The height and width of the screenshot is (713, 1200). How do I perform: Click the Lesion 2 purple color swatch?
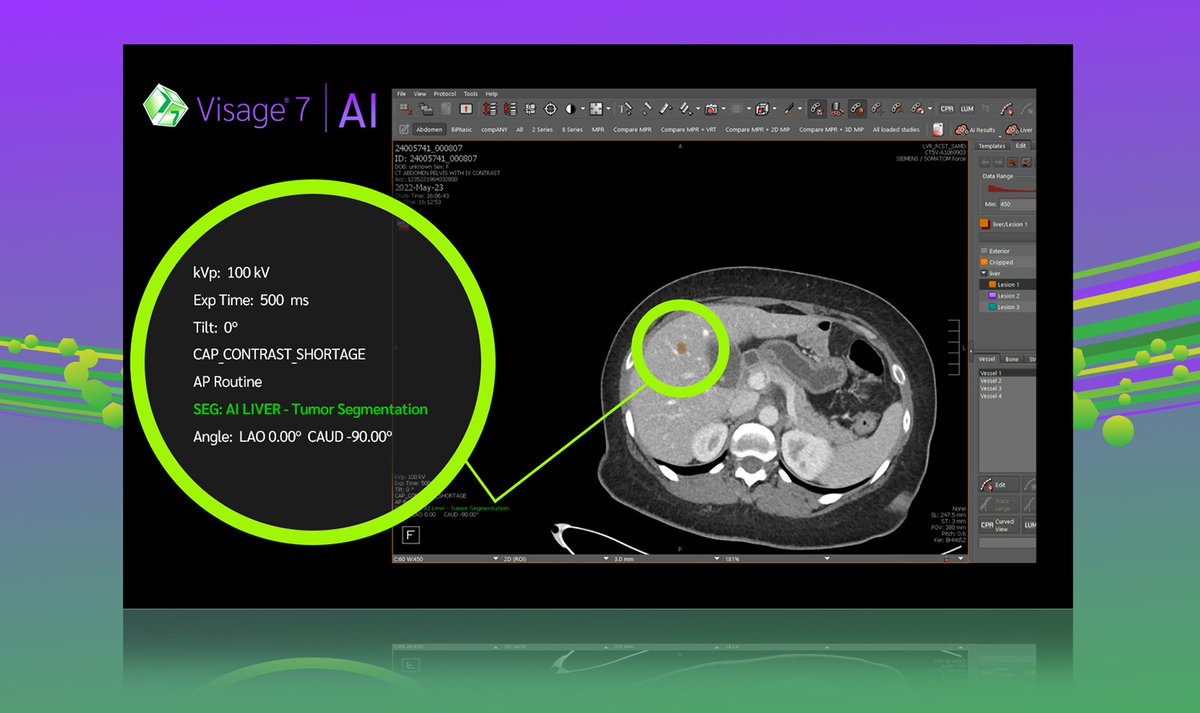click(993, 296)
